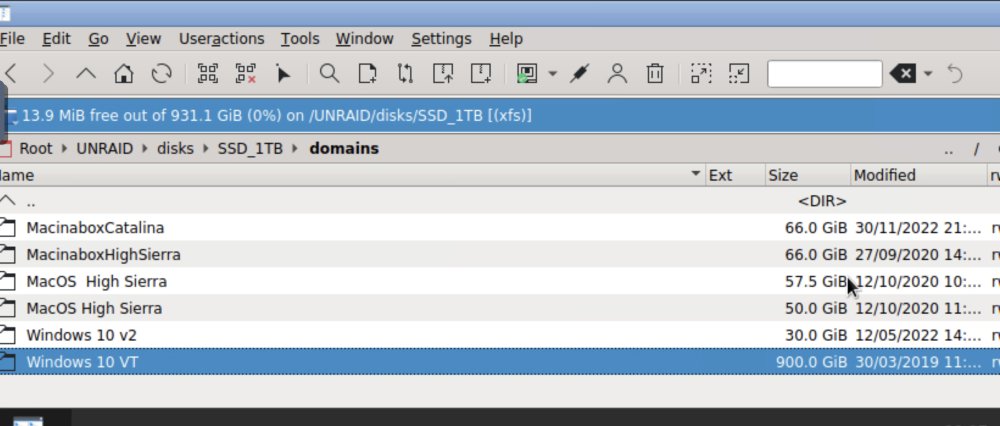This screenshot has width=1000, height=426.
Task: Click the '/' root button on path bar
Action: 976,149
